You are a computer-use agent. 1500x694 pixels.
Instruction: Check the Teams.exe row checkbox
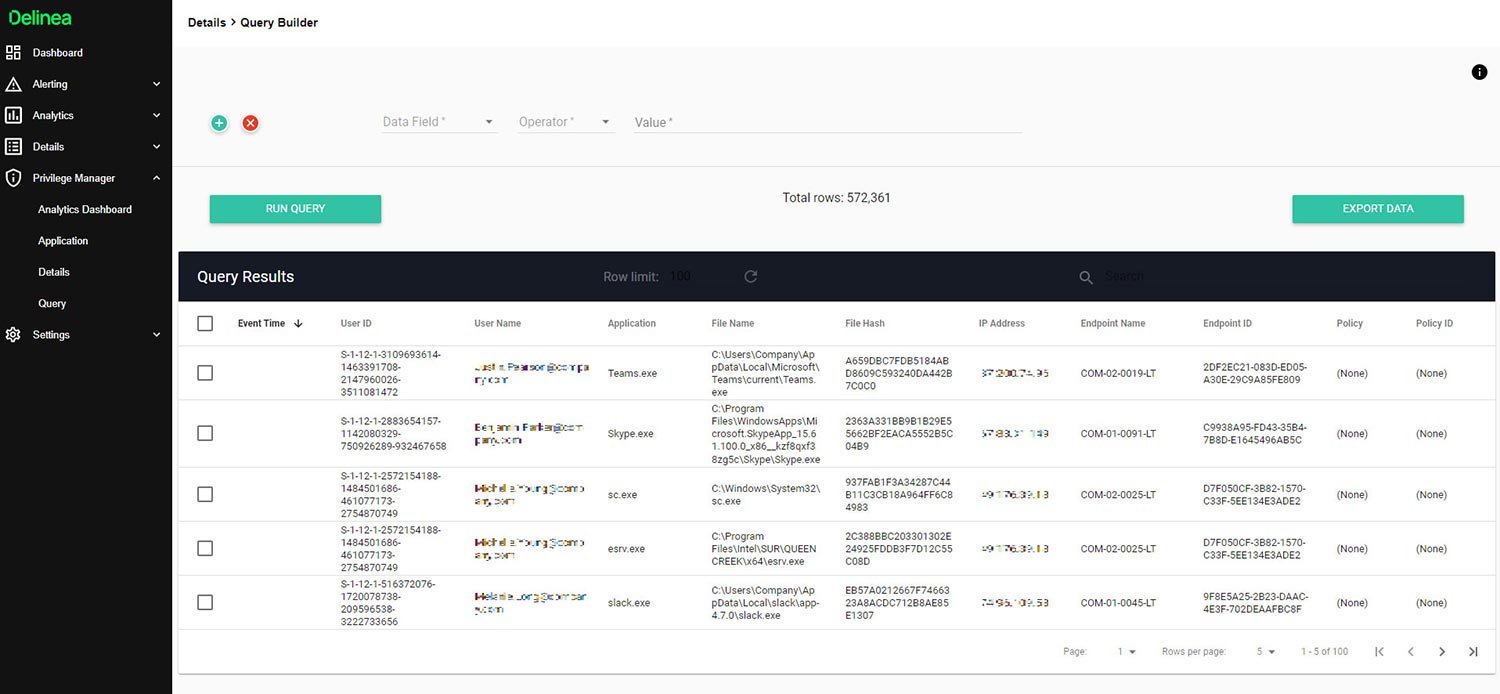[x=205, y=373]
